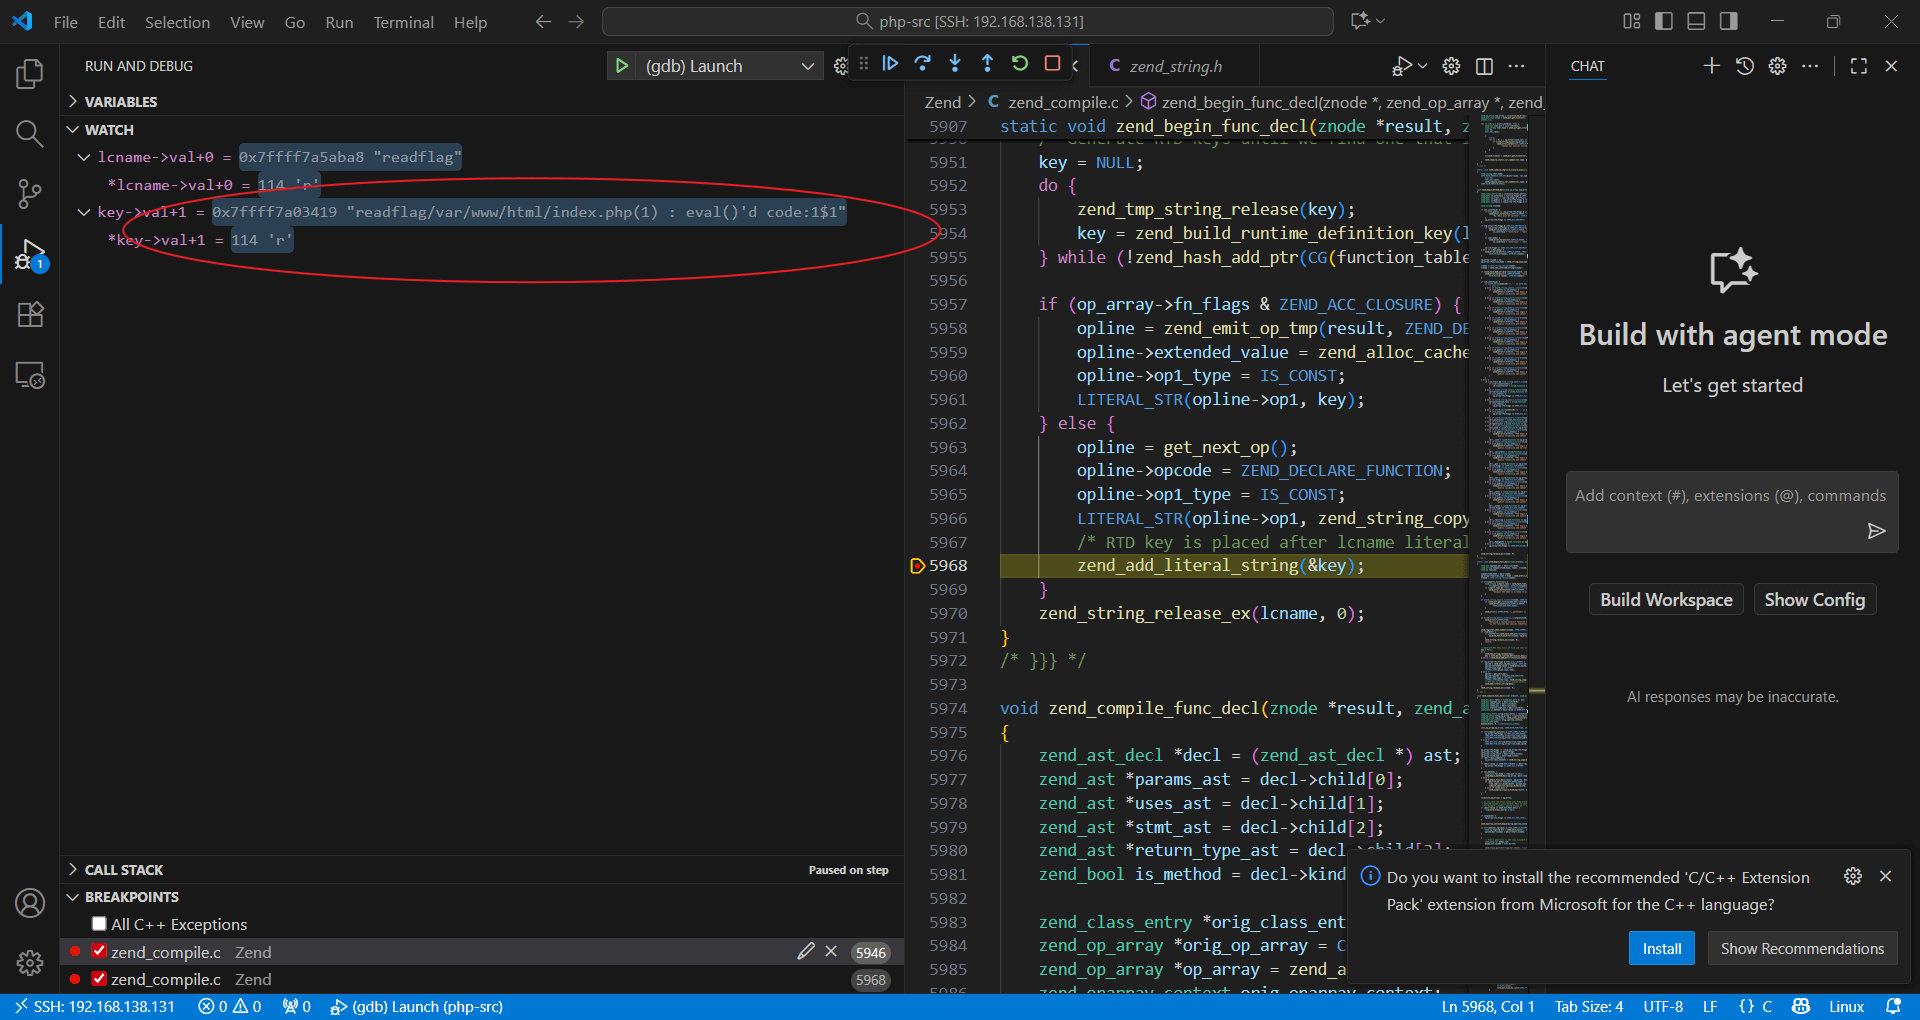Open the Terminal menu

403,22
